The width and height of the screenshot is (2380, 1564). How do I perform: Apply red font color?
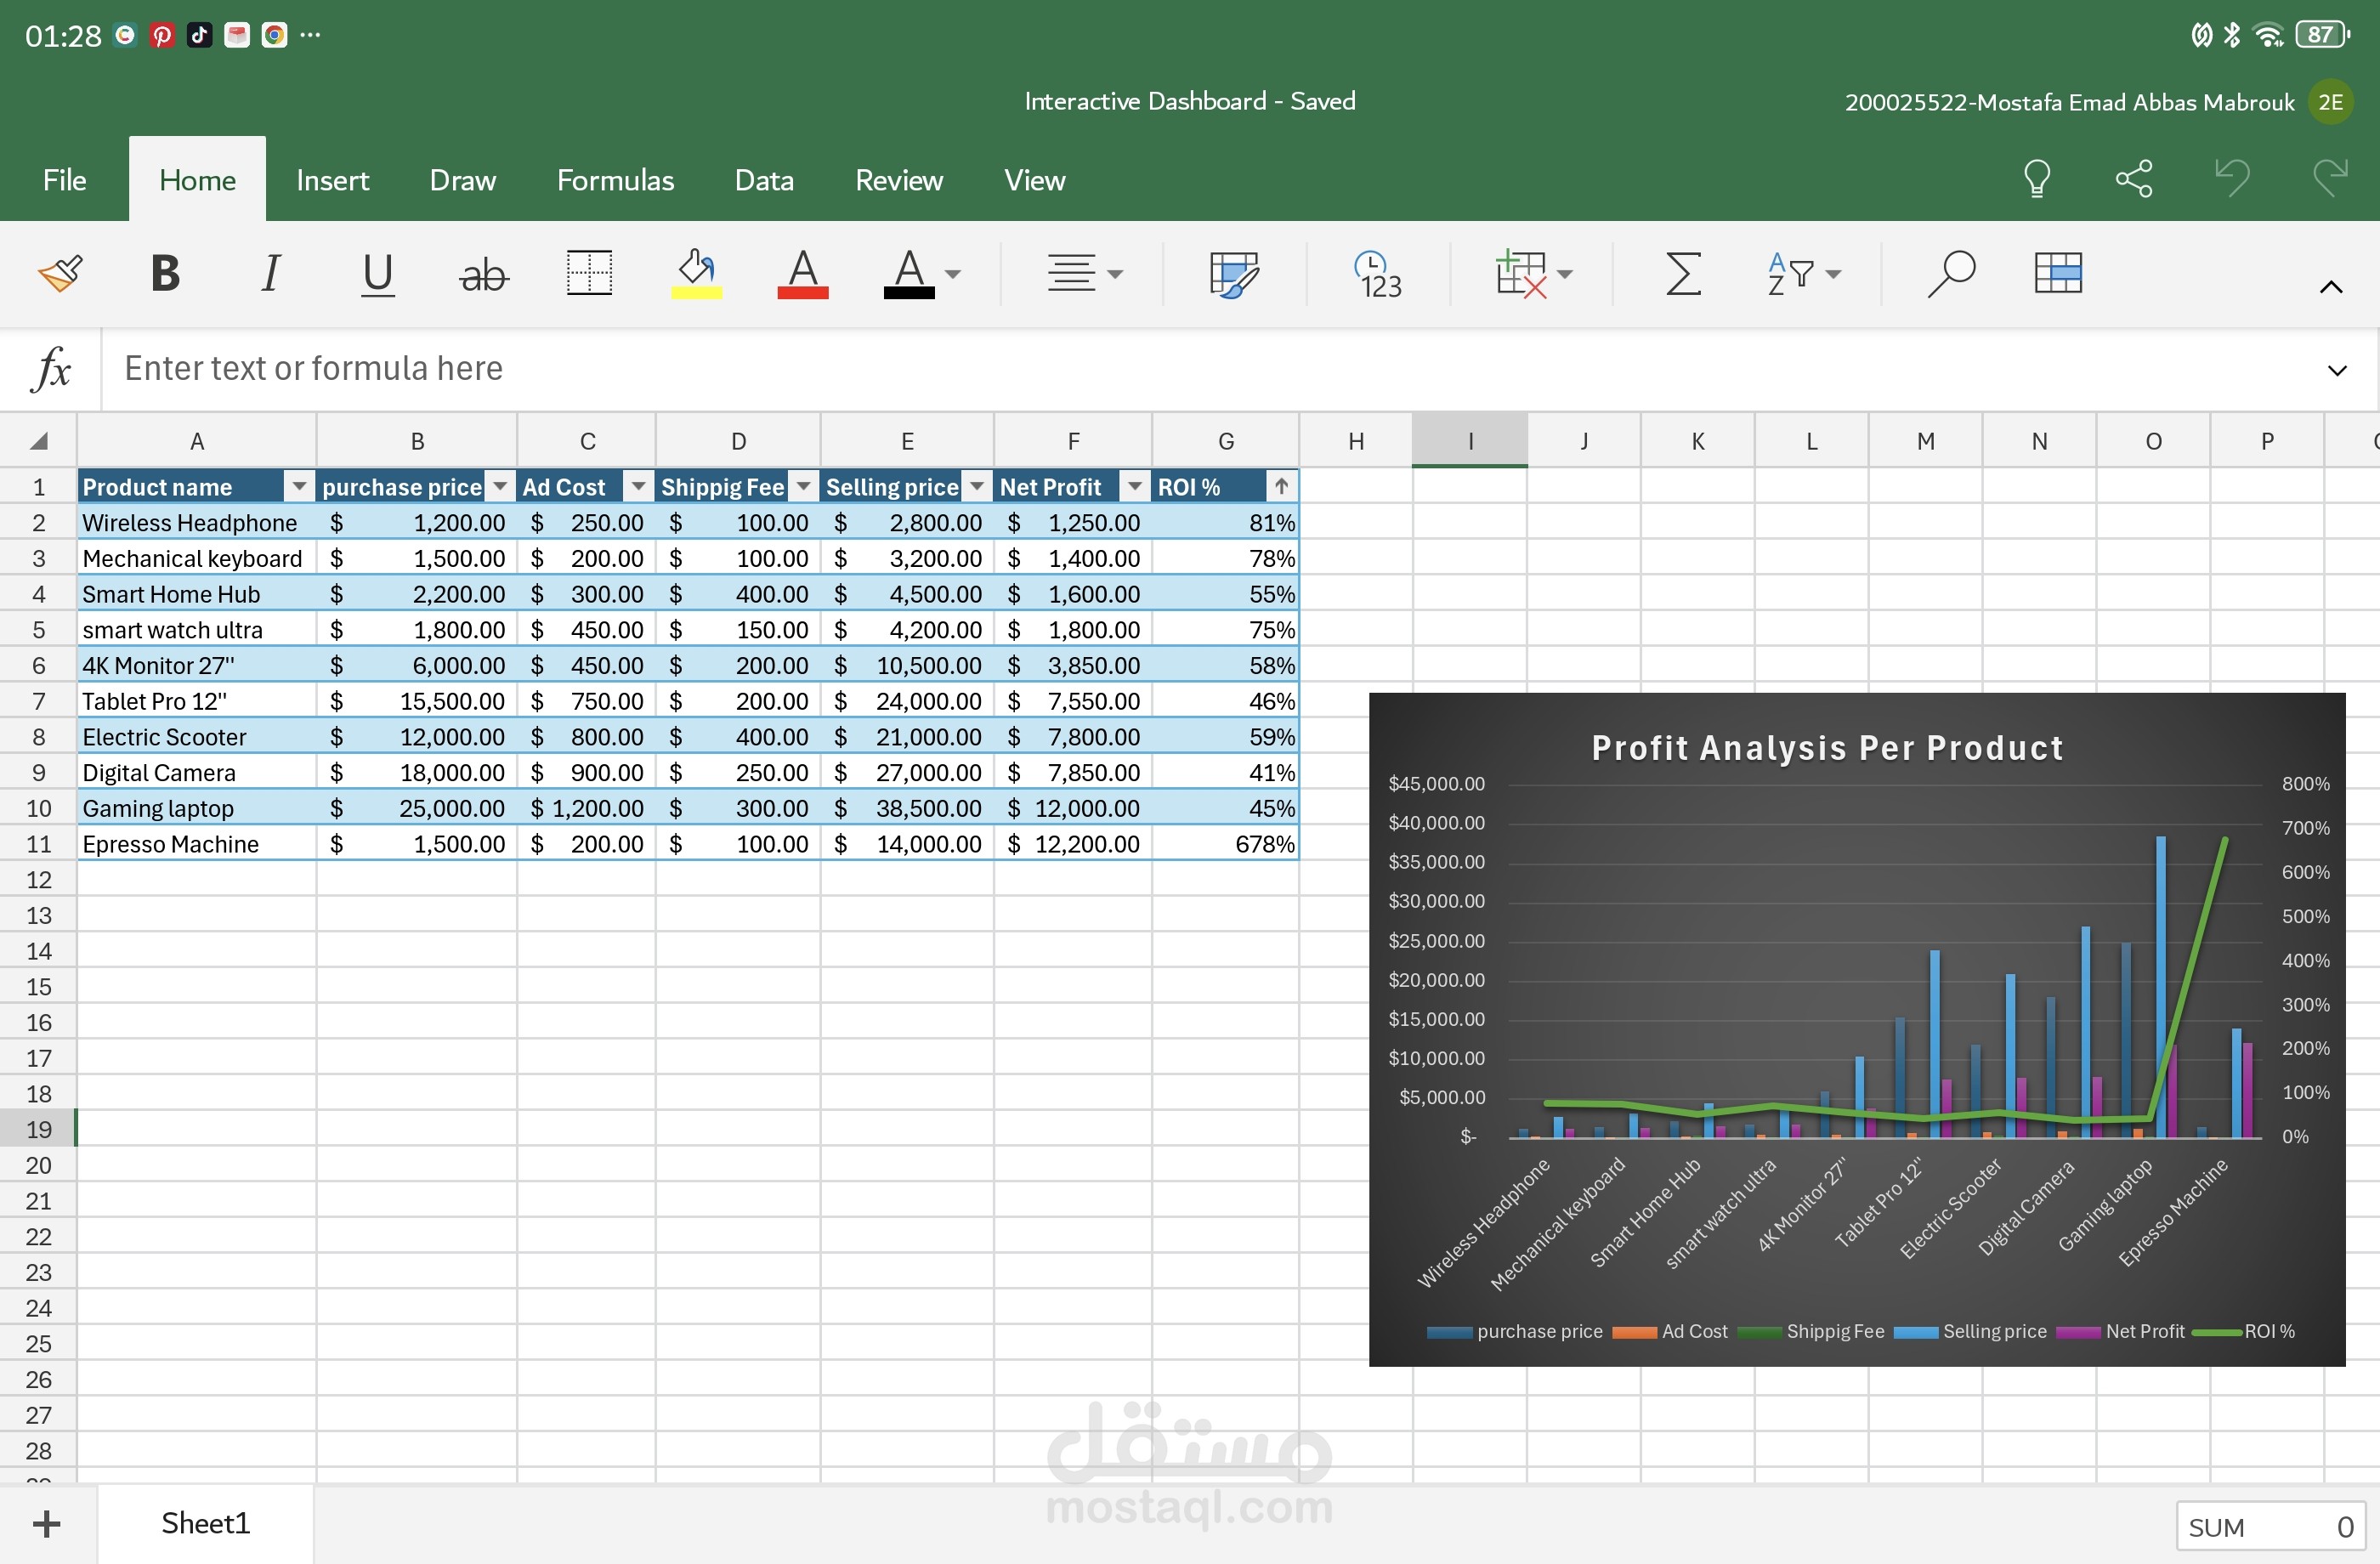coord(802,274)
